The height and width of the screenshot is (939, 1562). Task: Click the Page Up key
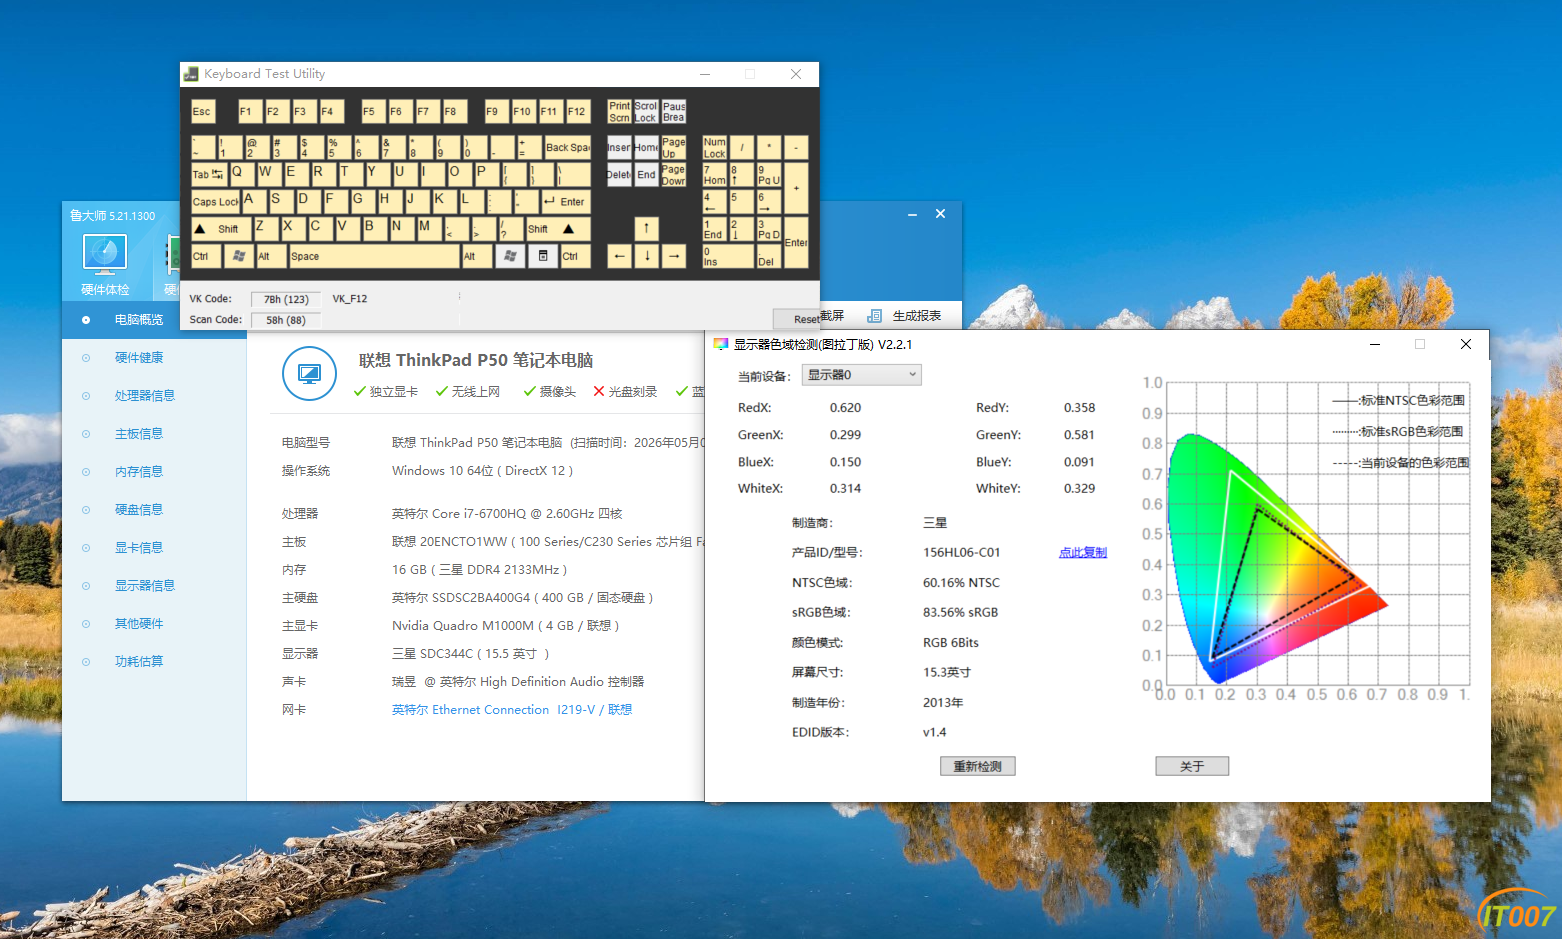click(674, 148)
